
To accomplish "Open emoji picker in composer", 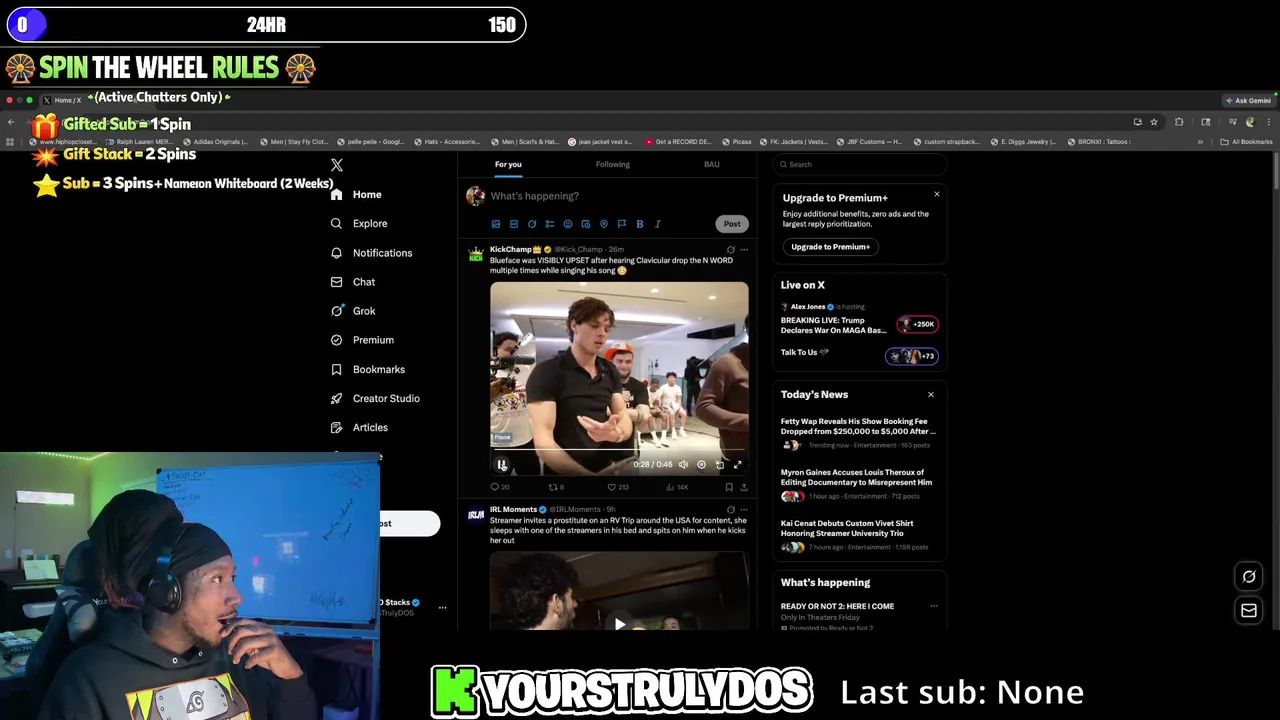I will (x=567, y=224).
